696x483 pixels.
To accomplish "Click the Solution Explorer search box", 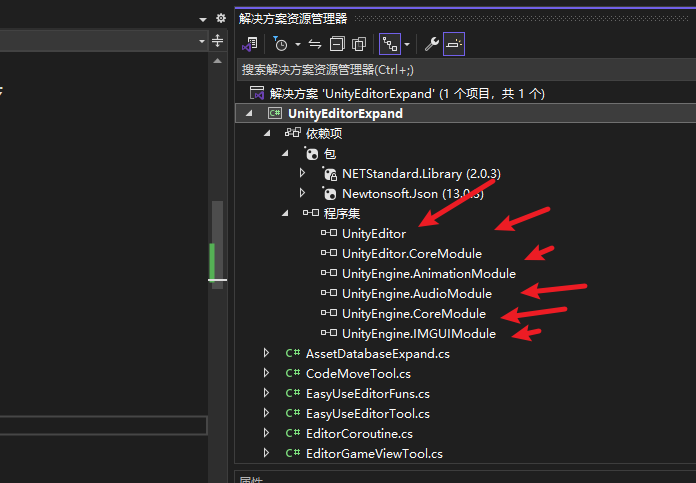I will coord(466,70).
